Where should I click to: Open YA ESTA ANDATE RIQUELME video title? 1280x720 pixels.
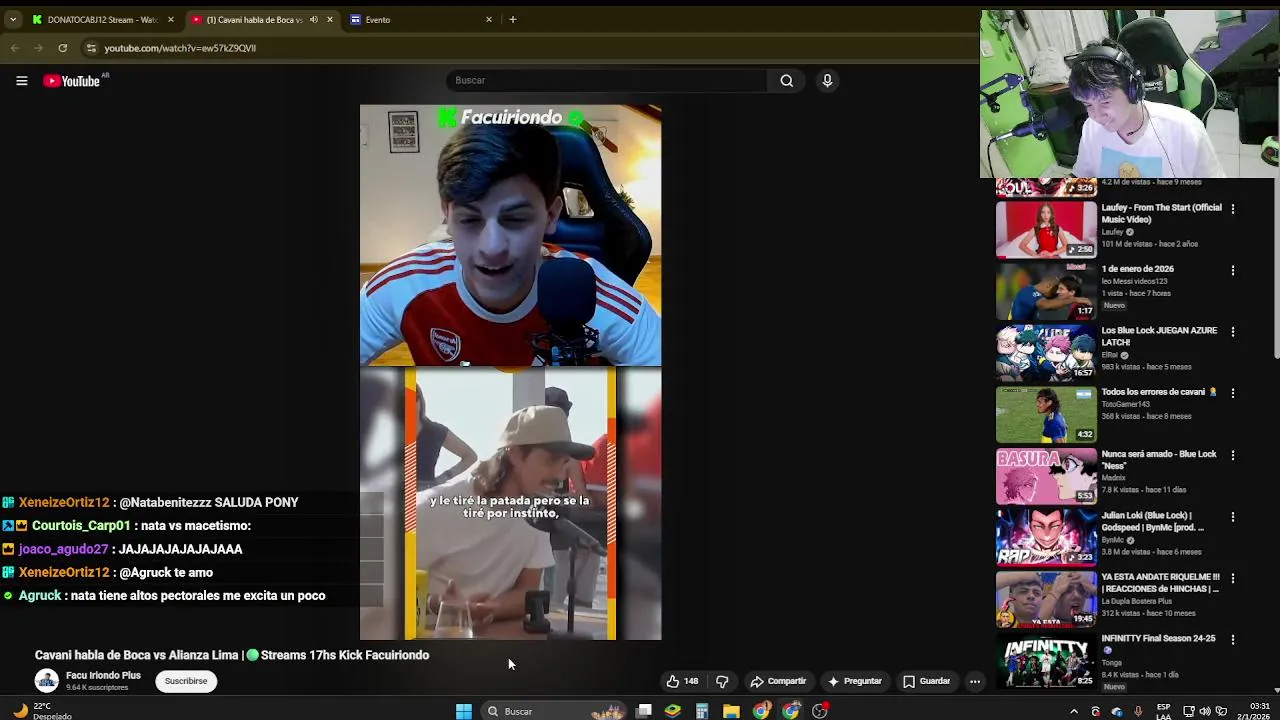pyautogui.click(x=1160, y=583)
